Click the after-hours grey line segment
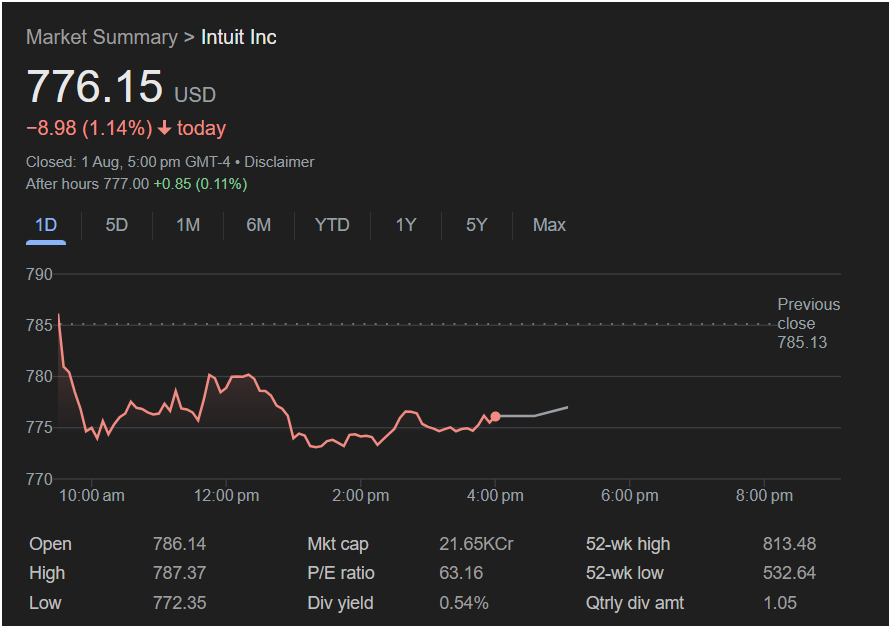The width and height of the screenshot is (891, 628). click(x=534, y=413)
